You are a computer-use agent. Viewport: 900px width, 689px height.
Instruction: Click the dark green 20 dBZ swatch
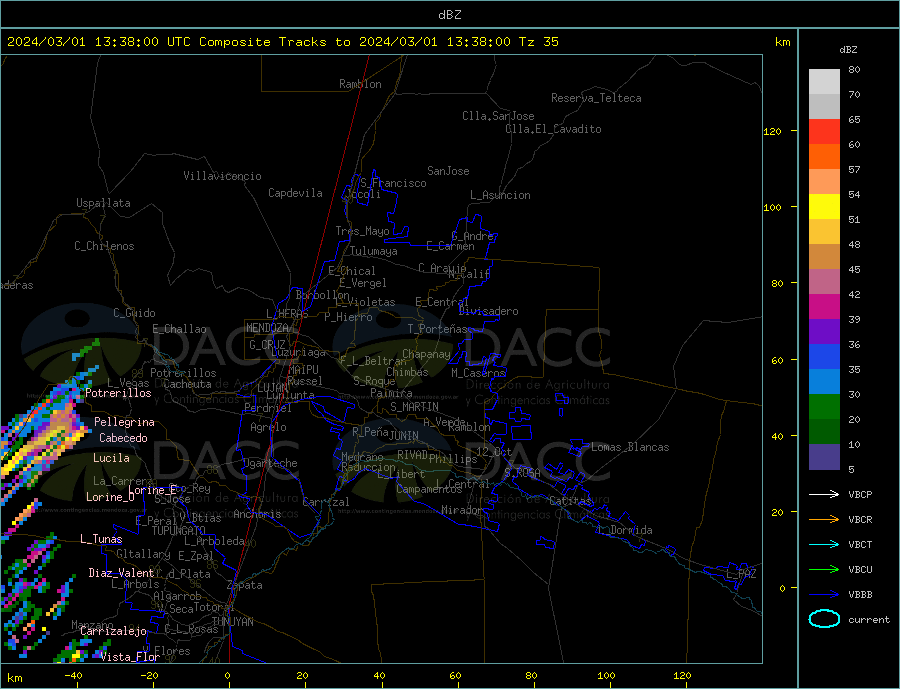coord(824,432)
